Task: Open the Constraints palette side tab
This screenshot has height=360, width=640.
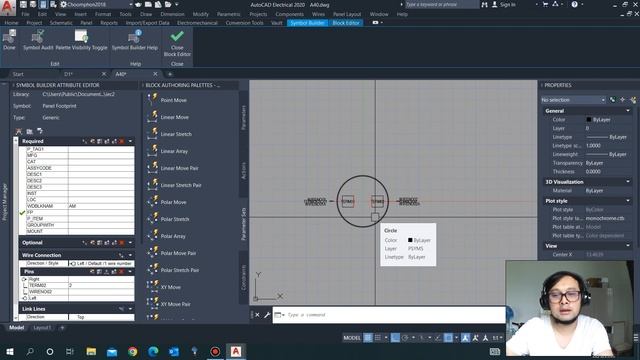Action: click(x=244, y=278)
